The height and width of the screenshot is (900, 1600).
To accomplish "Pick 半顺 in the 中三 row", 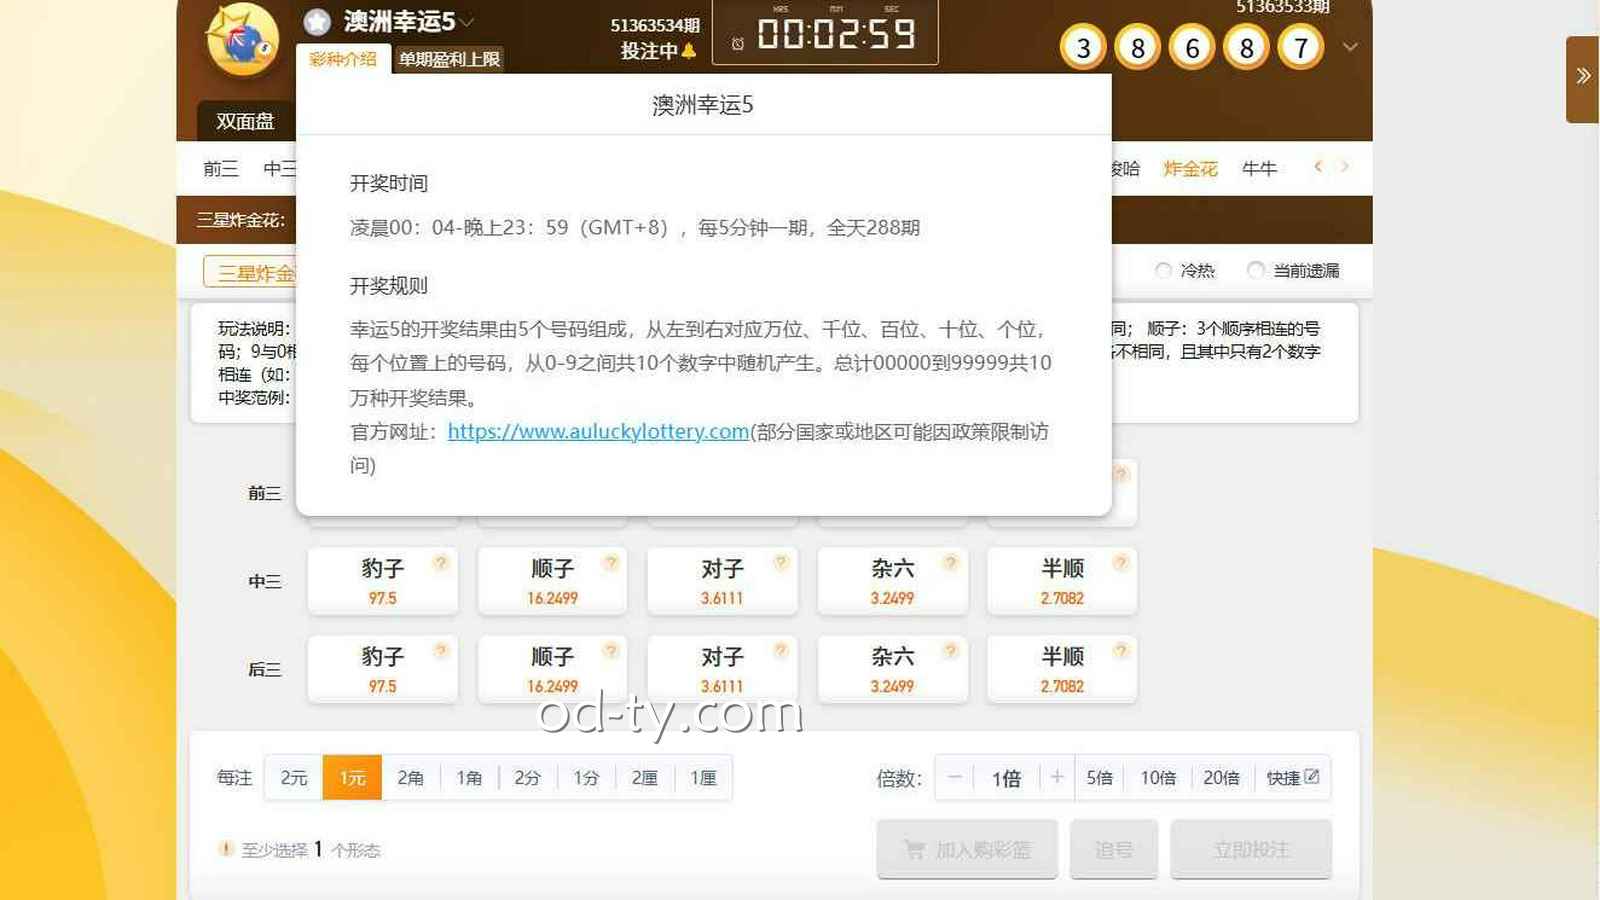I will coord(1062,581).
